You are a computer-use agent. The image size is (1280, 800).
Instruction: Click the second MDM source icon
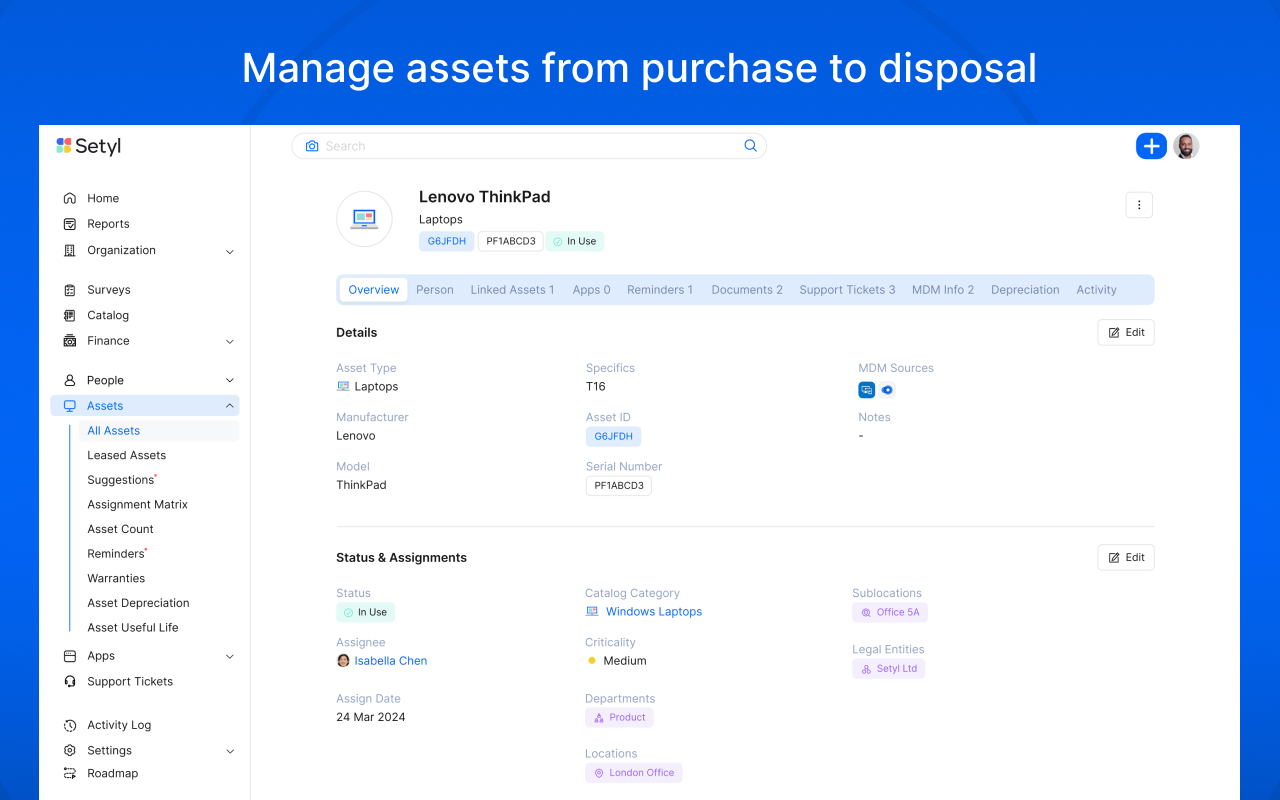coord(887,390)
